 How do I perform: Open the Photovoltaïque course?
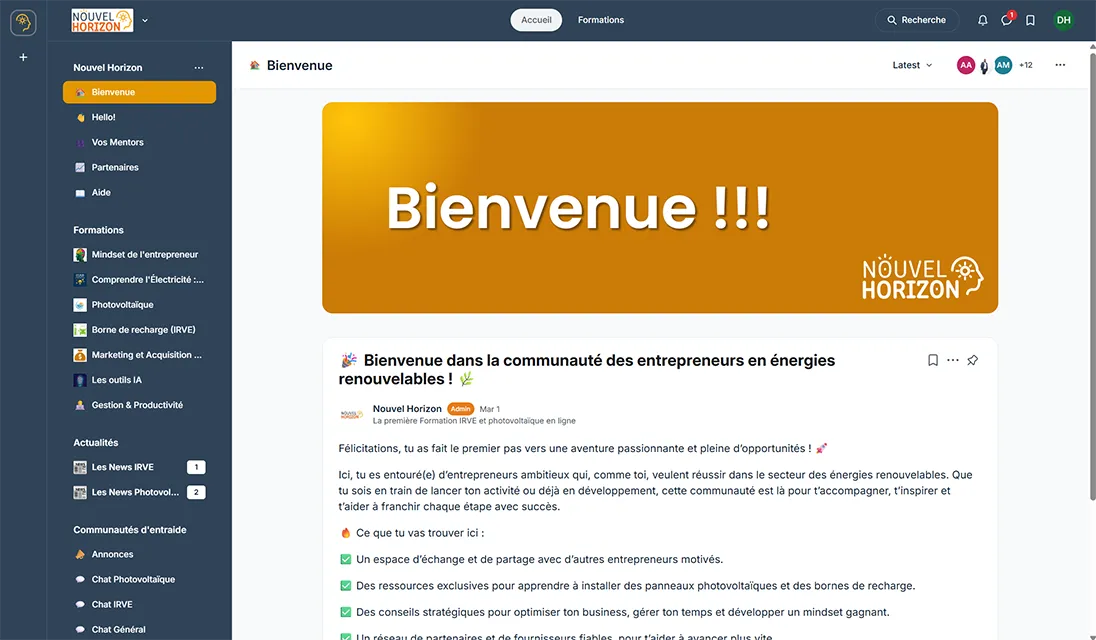139,305
